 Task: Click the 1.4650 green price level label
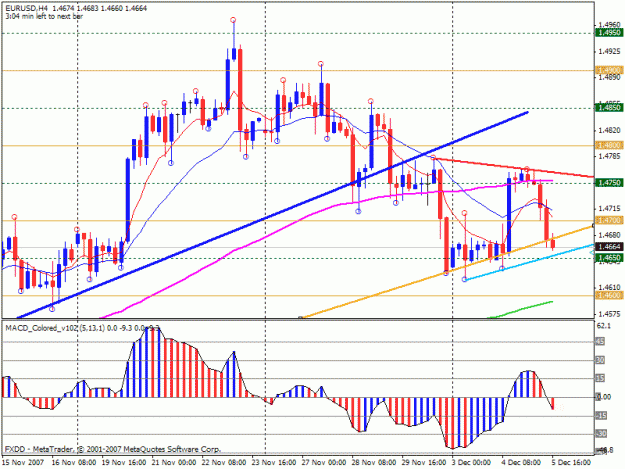click(x=609, y=258)
